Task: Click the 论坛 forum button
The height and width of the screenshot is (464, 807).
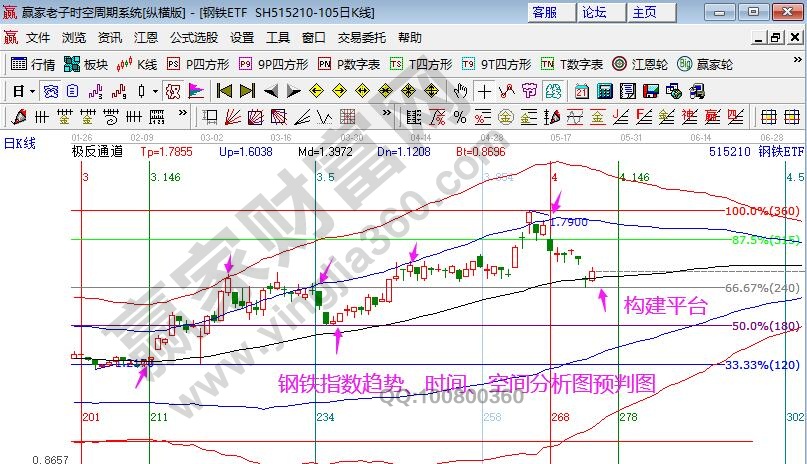Action: [594, 12]
